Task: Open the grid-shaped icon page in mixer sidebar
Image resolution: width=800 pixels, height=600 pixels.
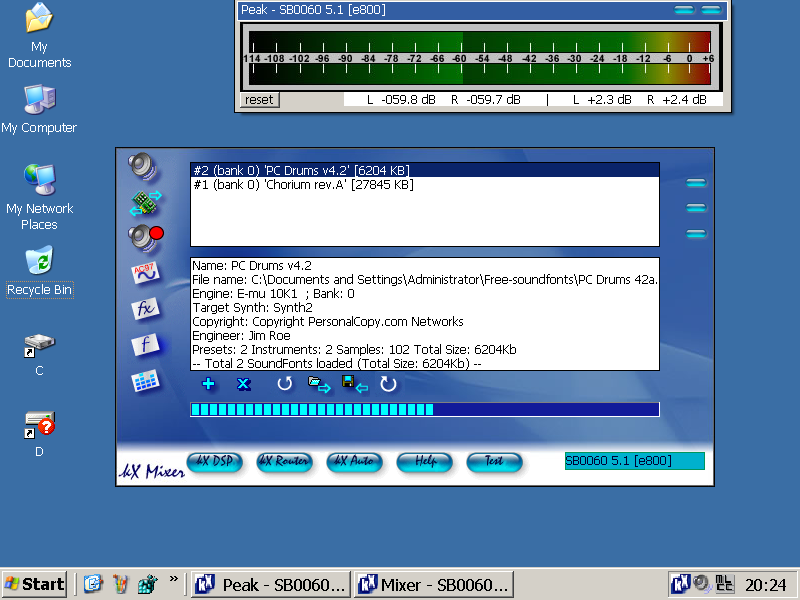Action: 145,381
